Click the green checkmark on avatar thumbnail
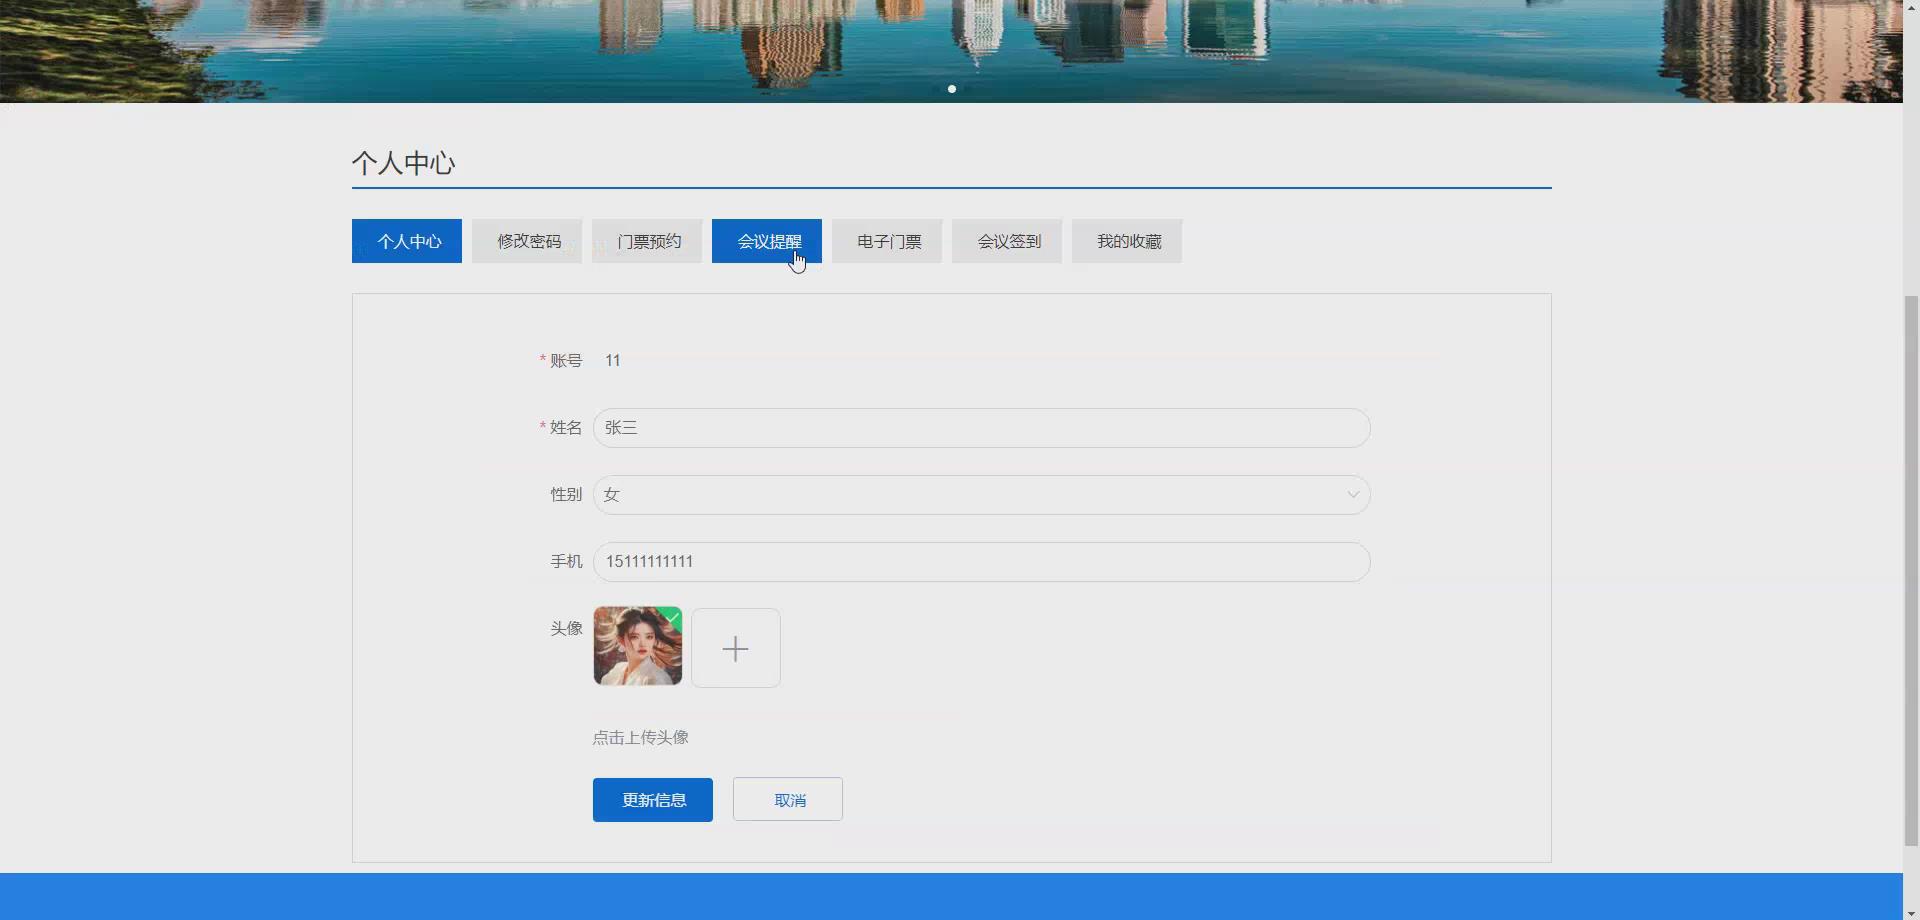 pos(671,617)
